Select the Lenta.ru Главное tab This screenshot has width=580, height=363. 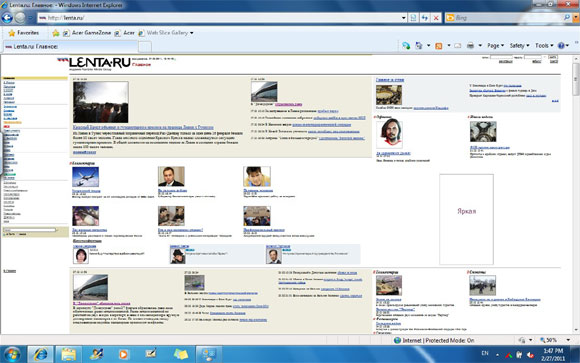(x=70, y=47)
